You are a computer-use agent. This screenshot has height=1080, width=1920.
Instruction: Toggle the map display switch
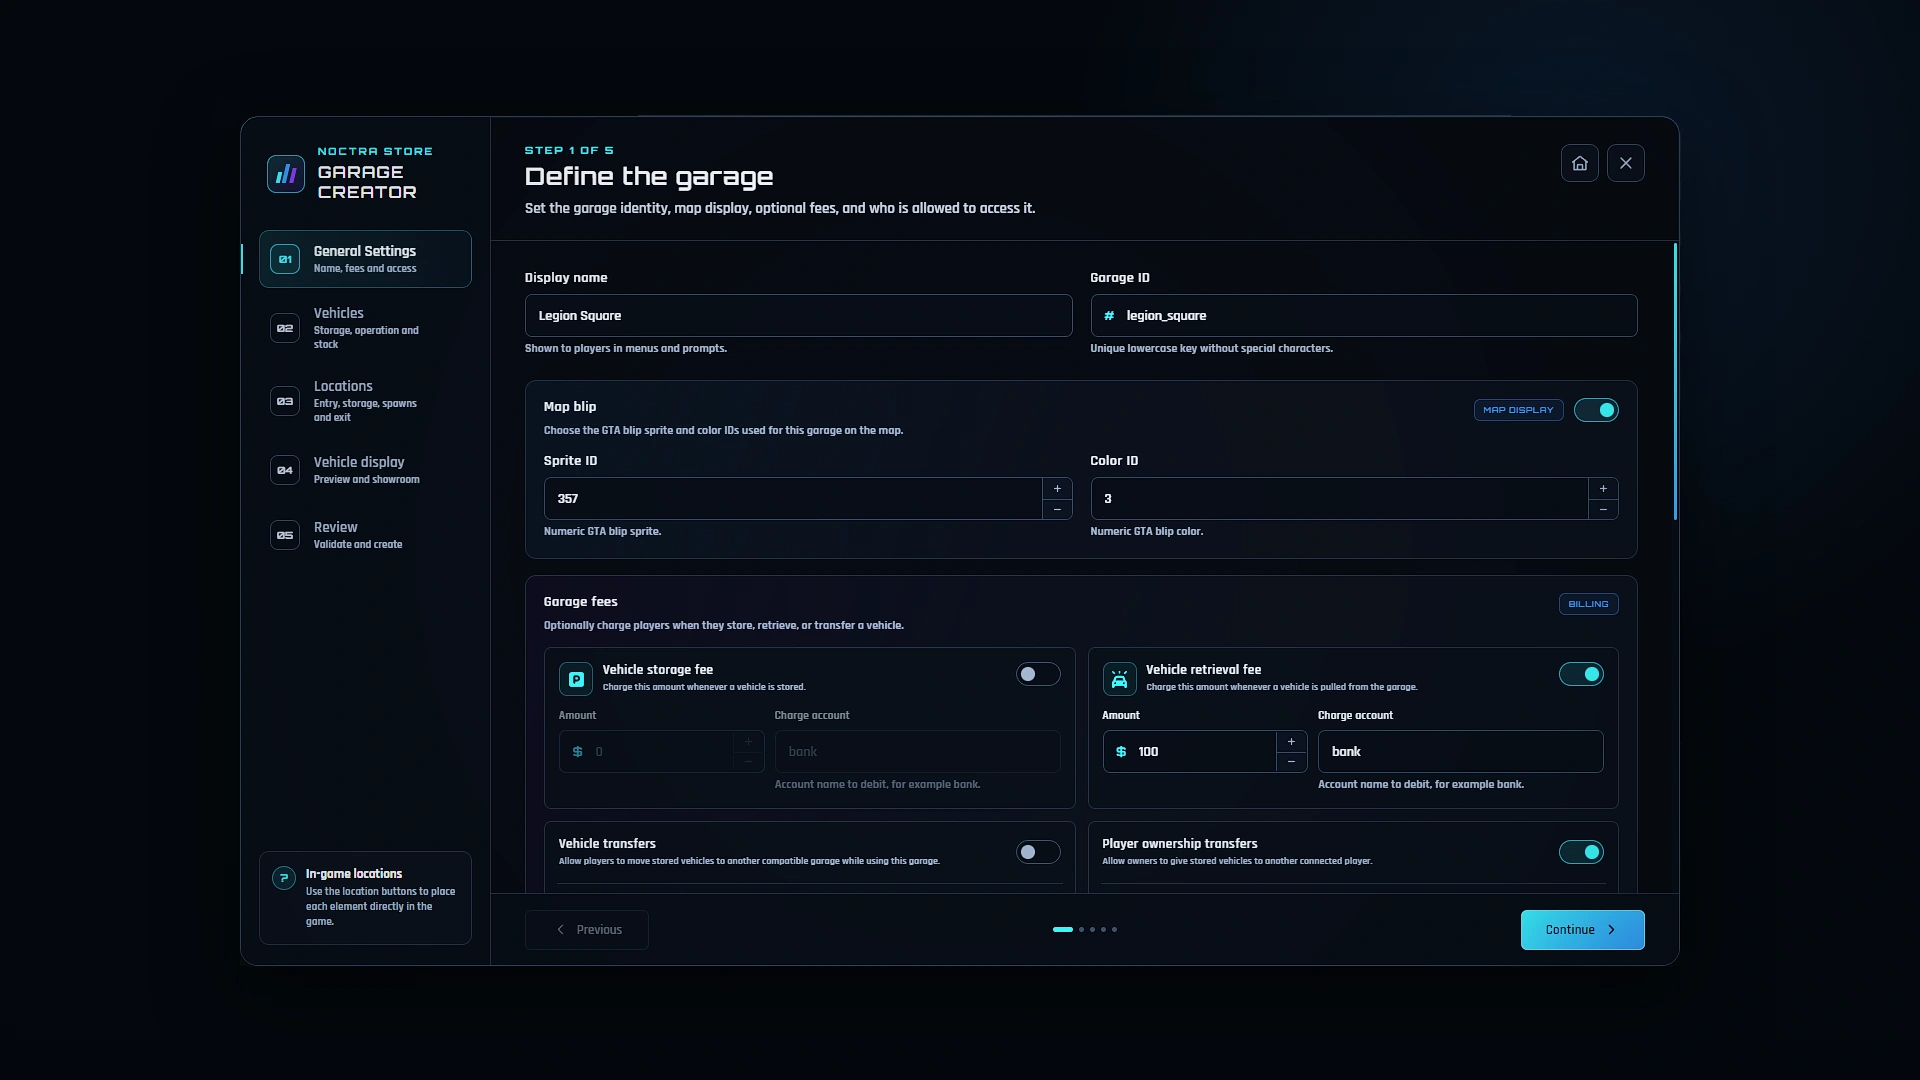[x=1596, y=410]
